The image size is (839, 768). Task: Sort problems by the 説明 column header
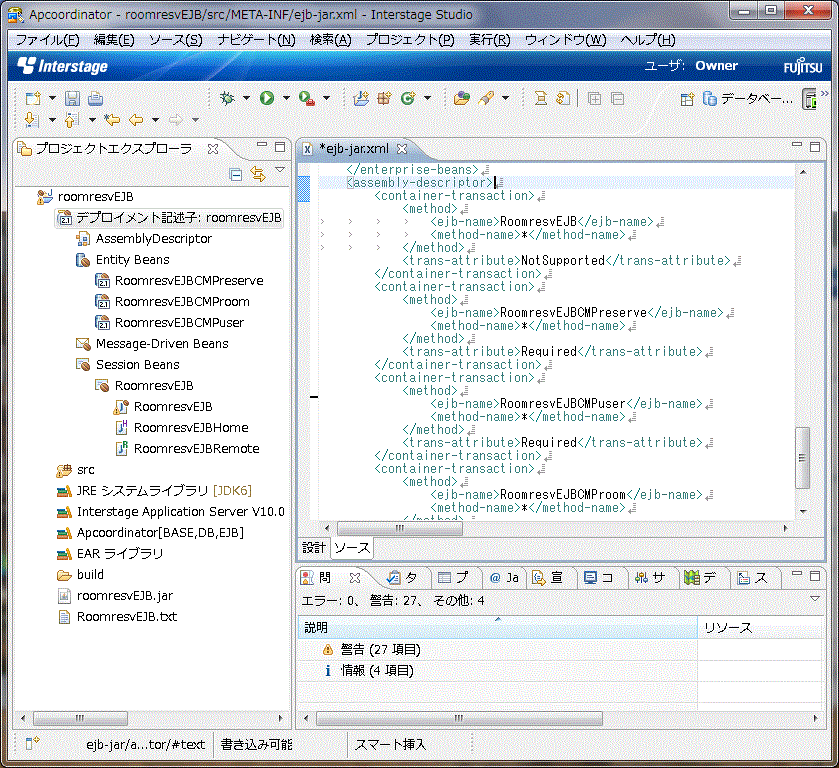pos(497,627)
